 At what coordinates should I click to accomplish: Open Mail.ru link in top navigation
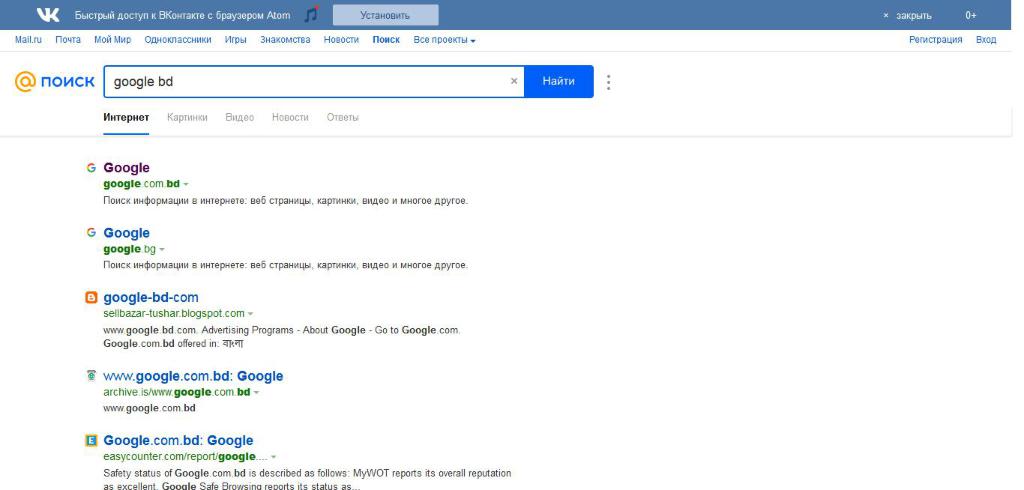pyautogui.click(x=28, y=40)
